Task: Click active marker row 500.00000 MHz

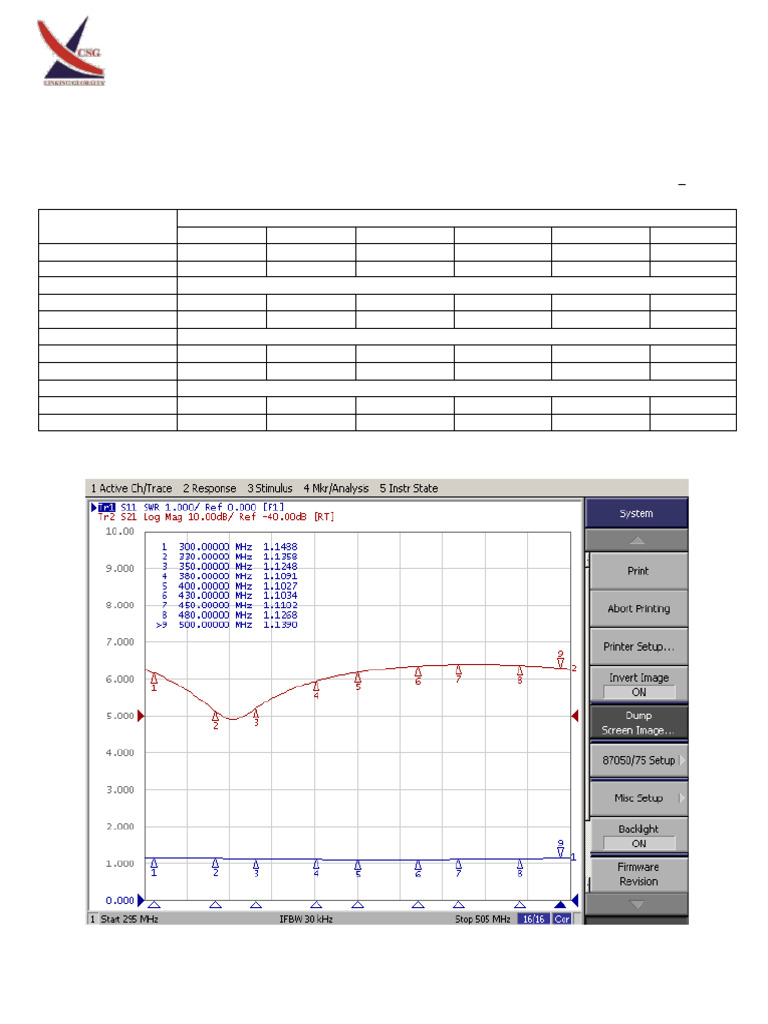Action: tap(227, 625)
